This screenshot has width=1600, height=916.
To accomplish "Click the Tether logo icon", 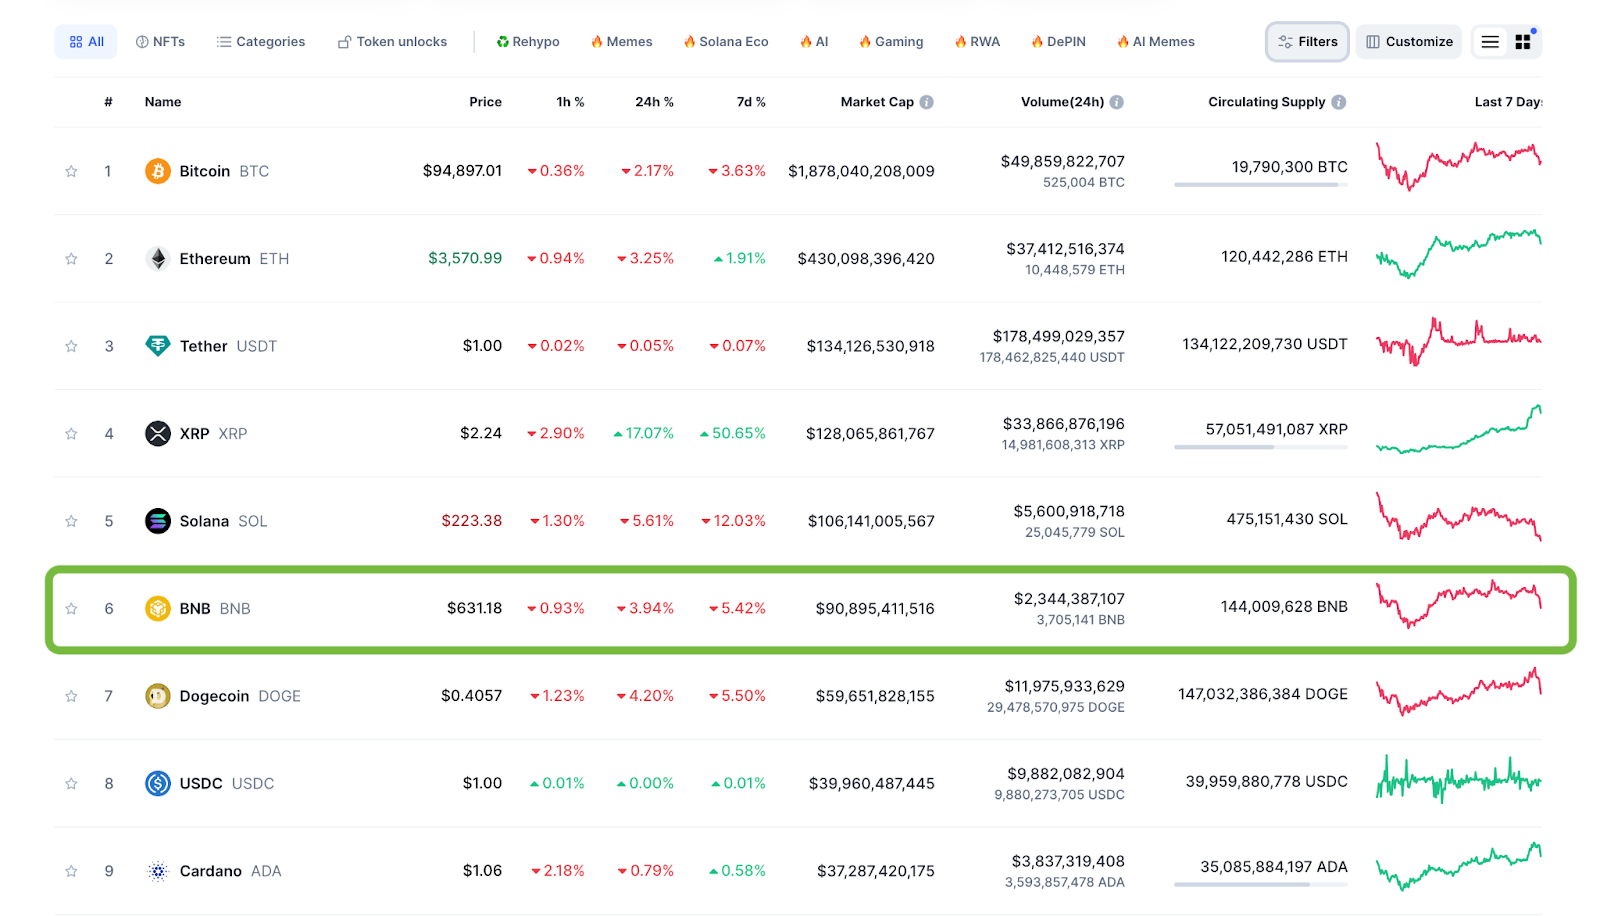I will [158, 346].
